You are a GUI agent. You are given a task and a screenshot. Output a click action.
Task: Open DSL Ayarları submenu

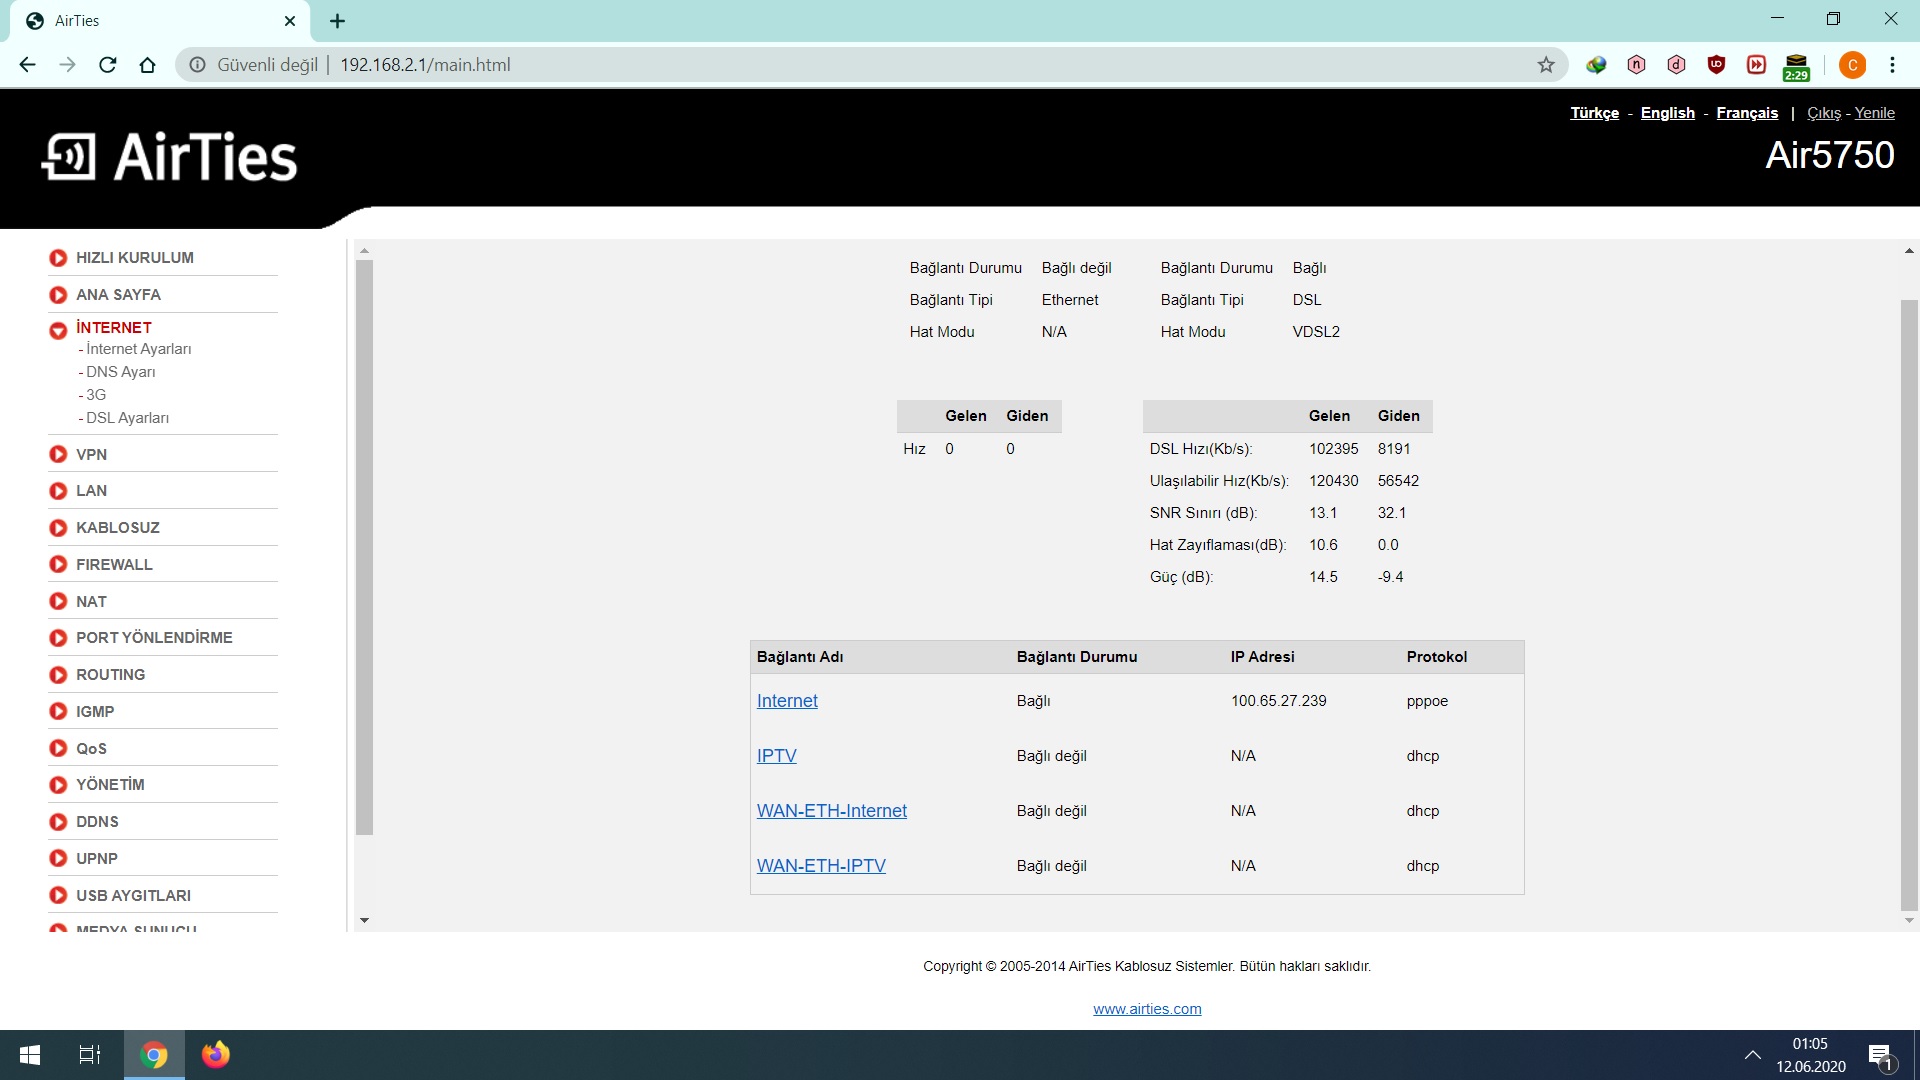click(127, 418)
